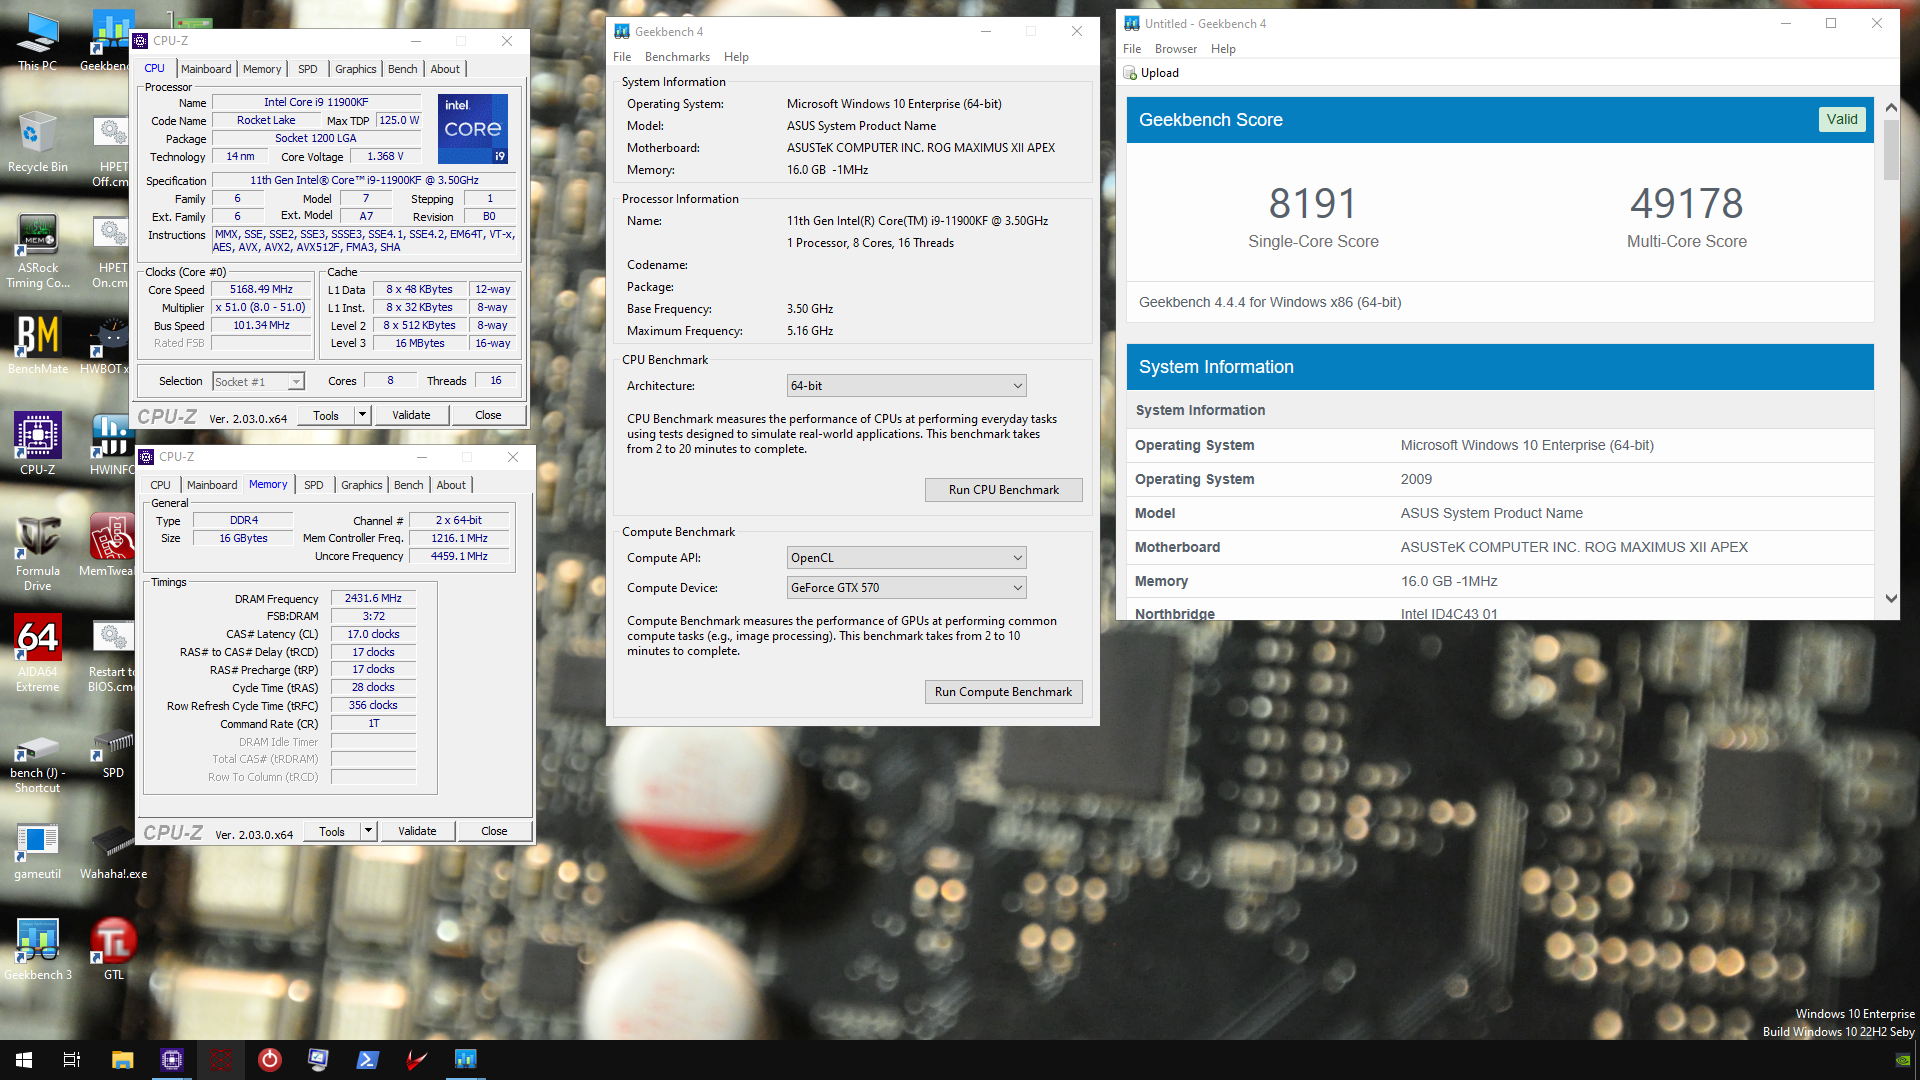Screen dimensions: 1920x1080
Task: Open Compute Device GeForce GTX 570 dropdown
Action: point(906,588)
